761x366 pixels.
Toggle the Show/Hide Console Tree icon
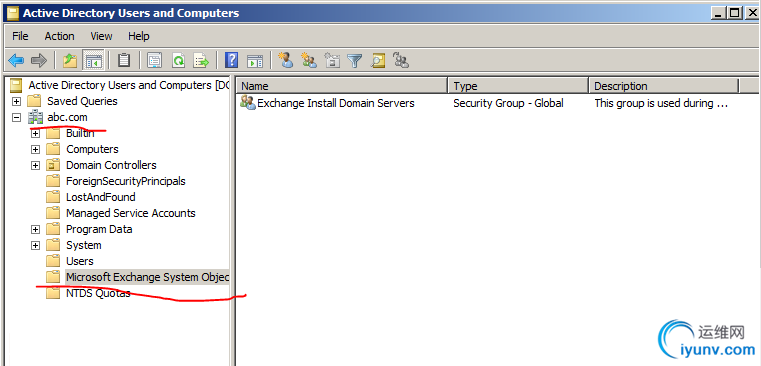tap(93, 61)
